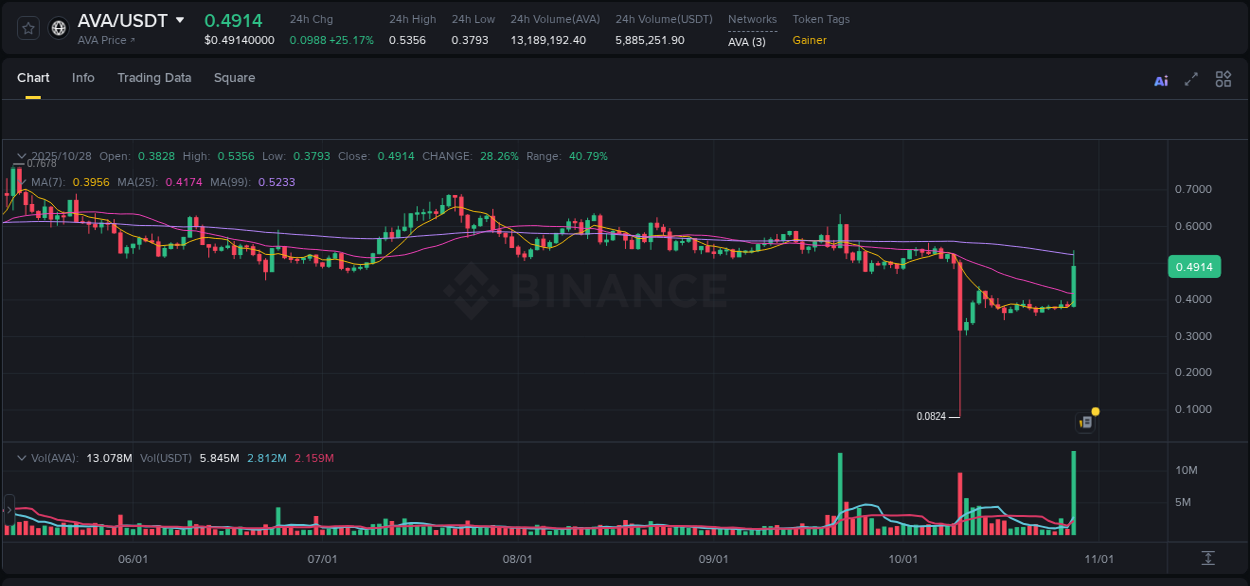Screen dimensions: 1250x586
Task: Switch to the Trading Data tab
Action: (x=154, y=78)
